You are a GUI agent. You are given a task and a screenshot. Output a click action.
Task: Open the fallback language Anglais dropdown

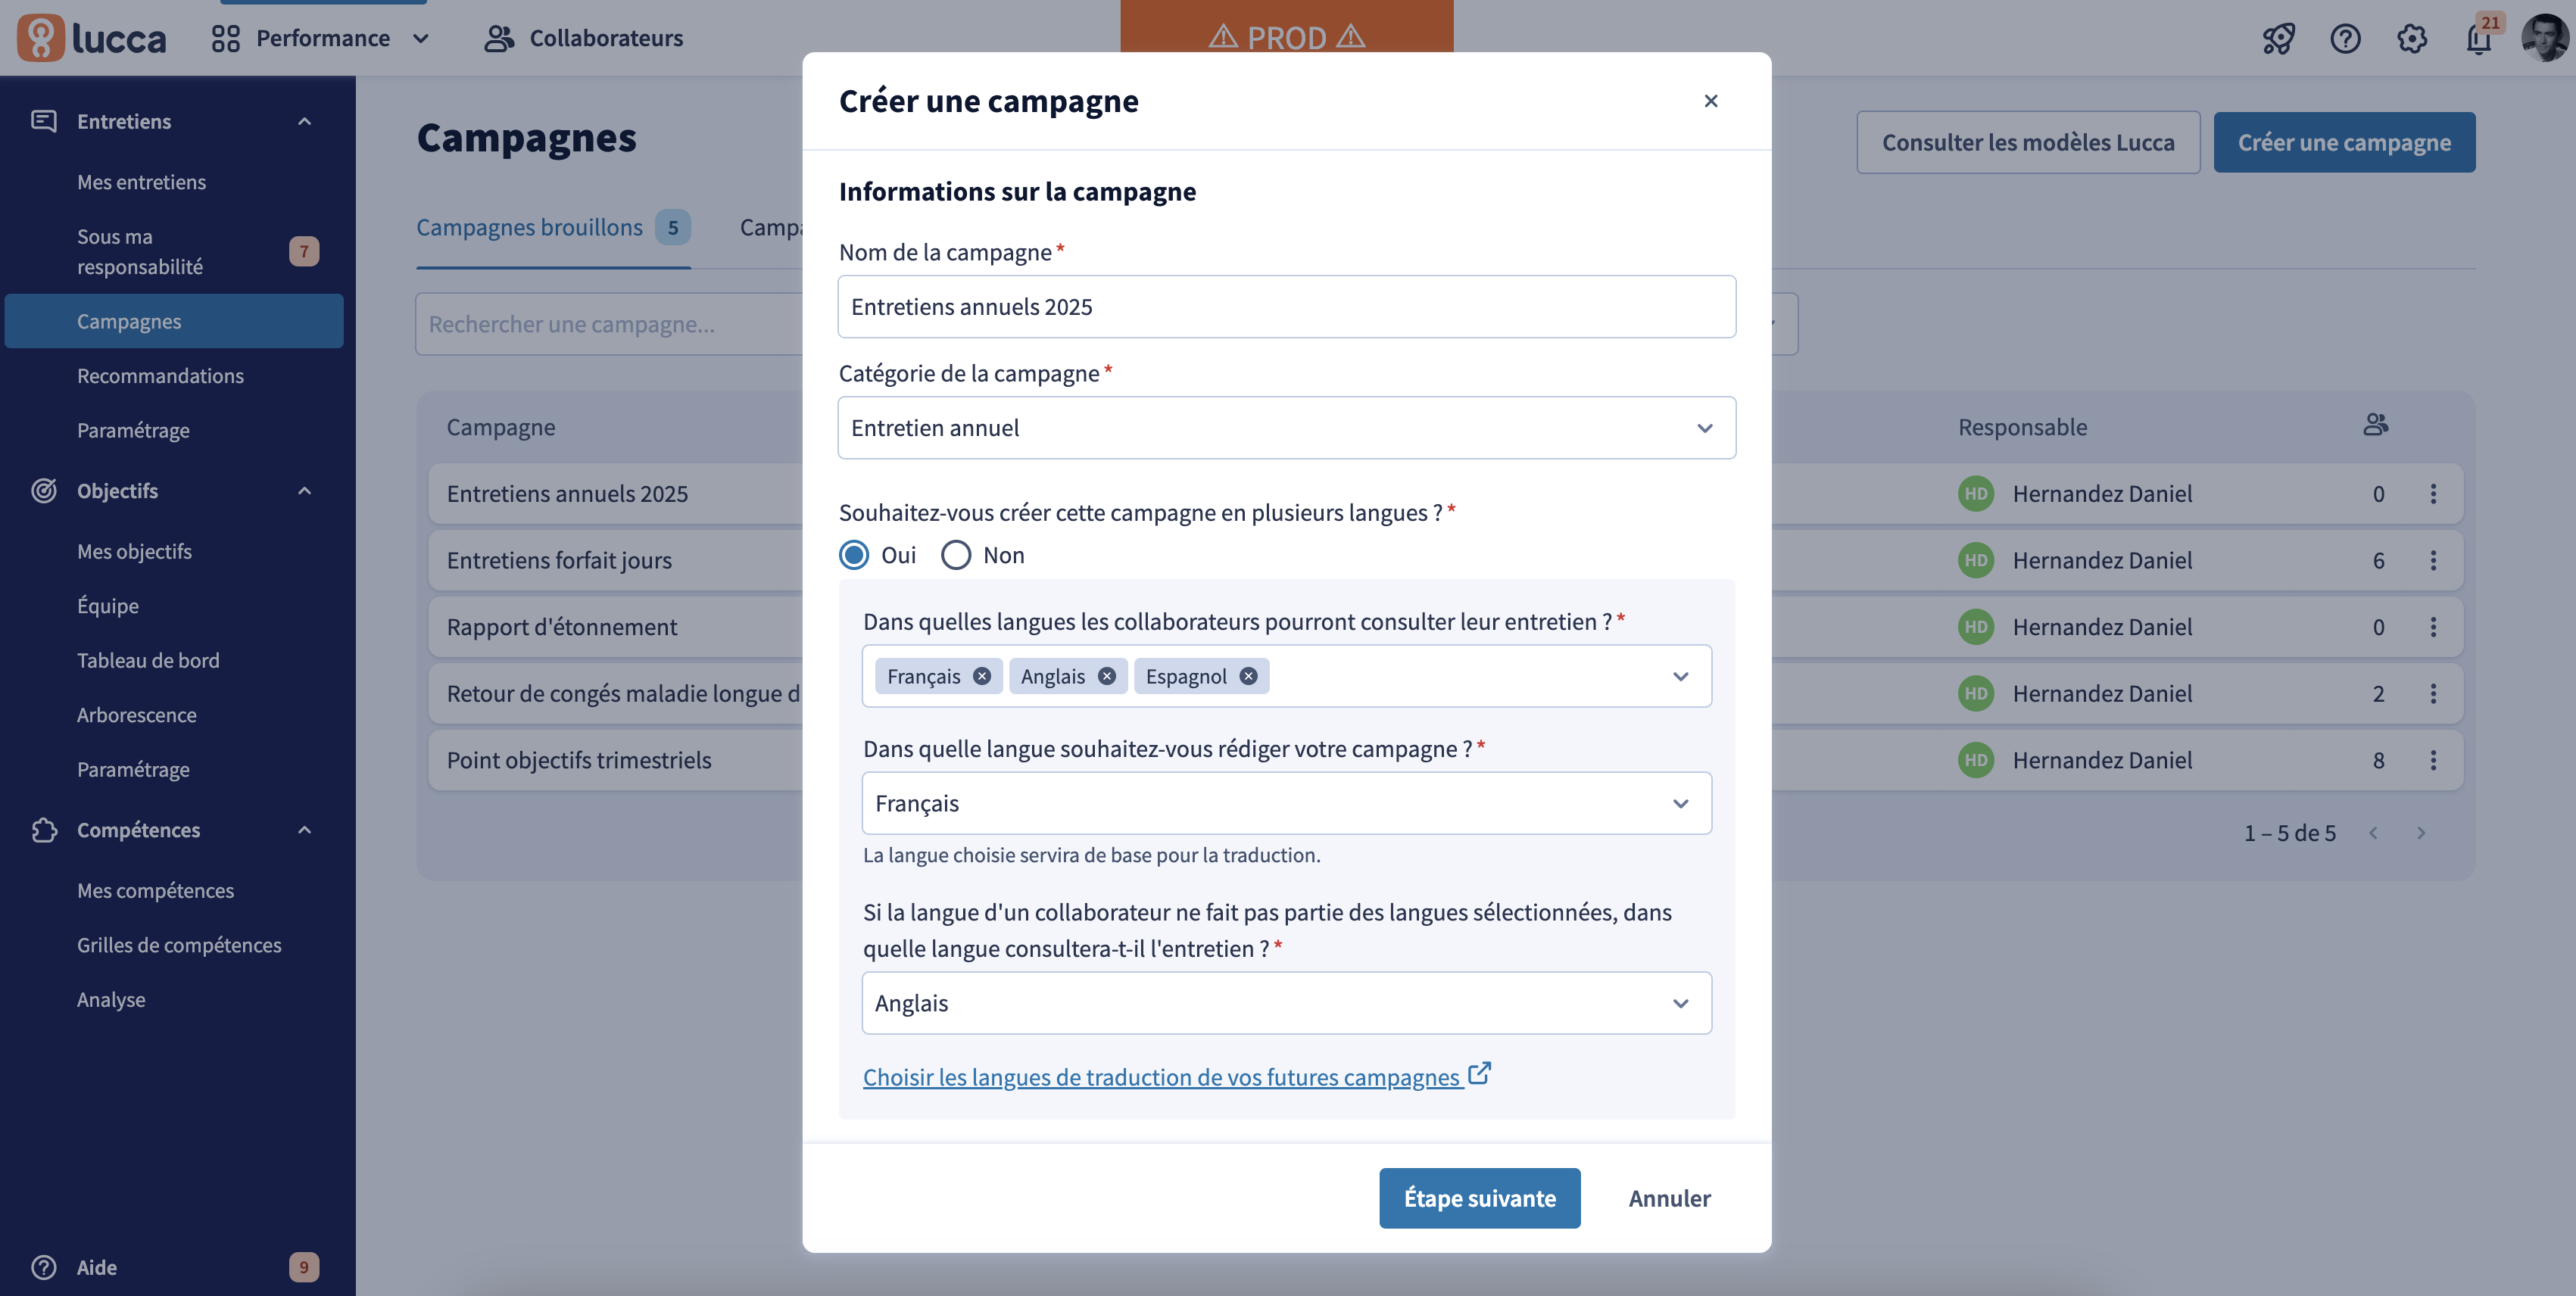[x=1286, y=1003]
